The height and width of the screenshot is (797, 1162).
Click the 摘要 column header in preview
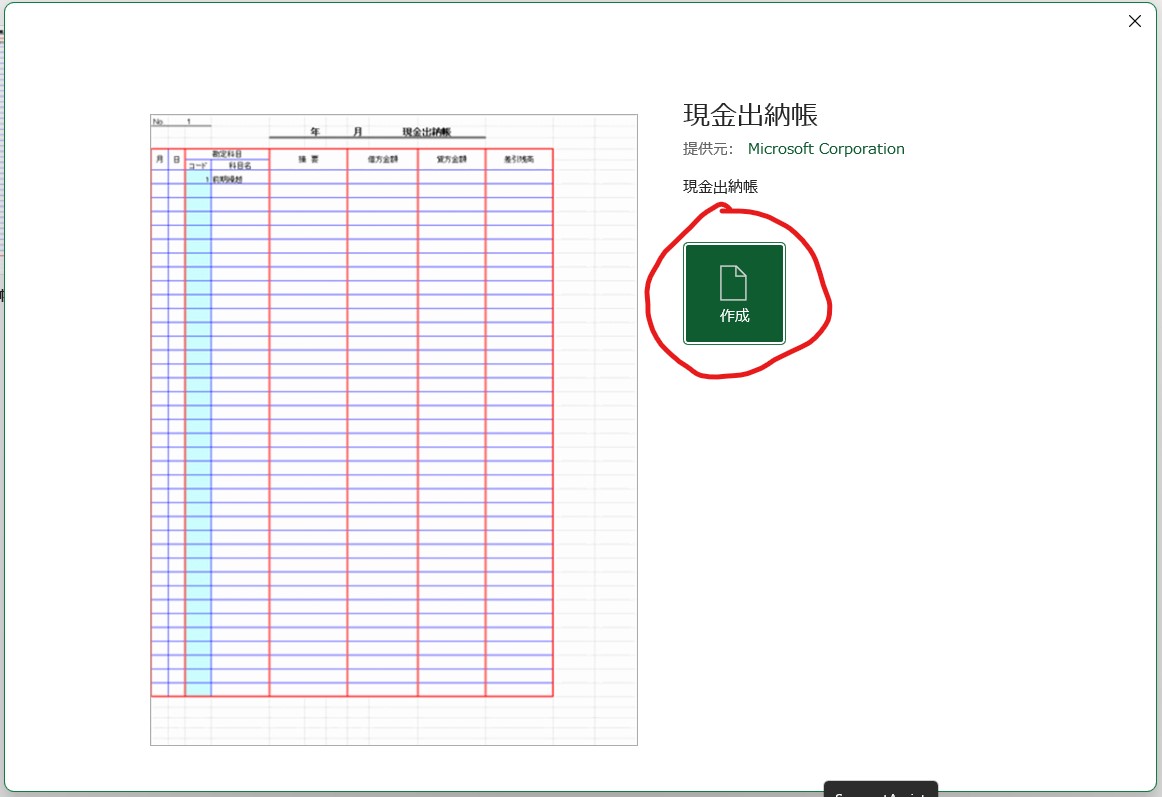tap(308, 160)
